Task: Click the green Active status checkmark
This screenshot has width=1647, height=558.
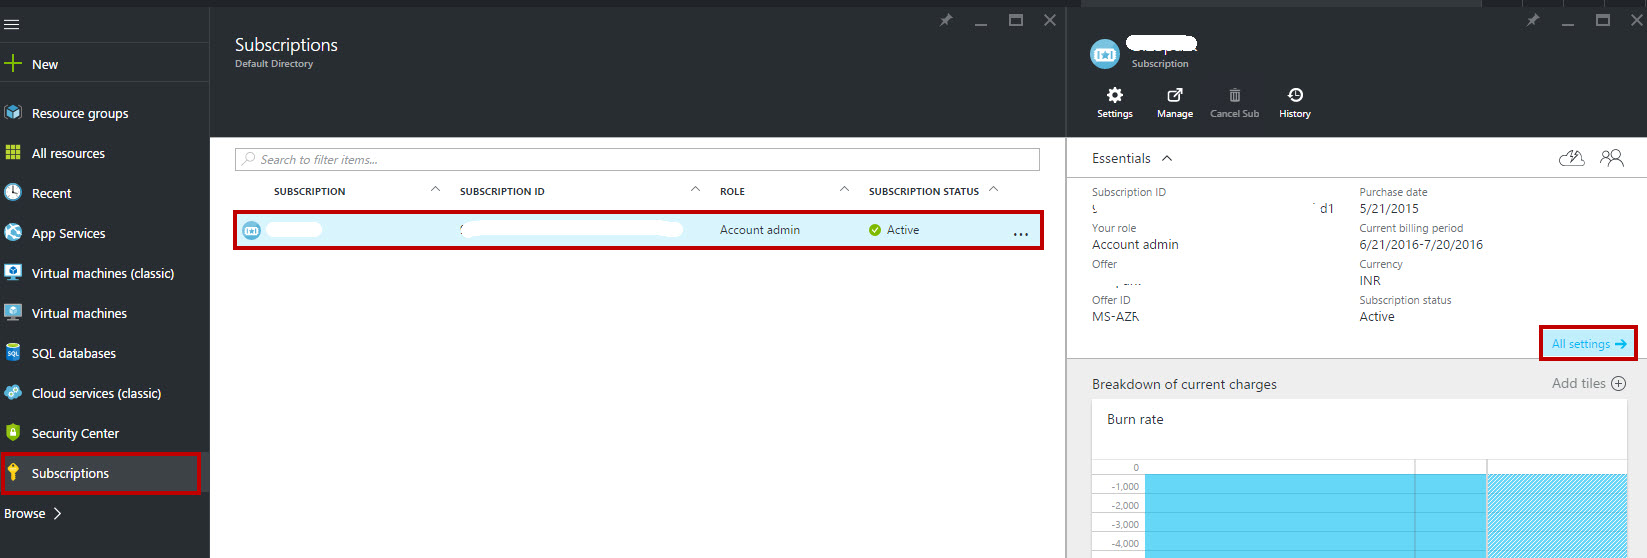Action: coord(875,230)
